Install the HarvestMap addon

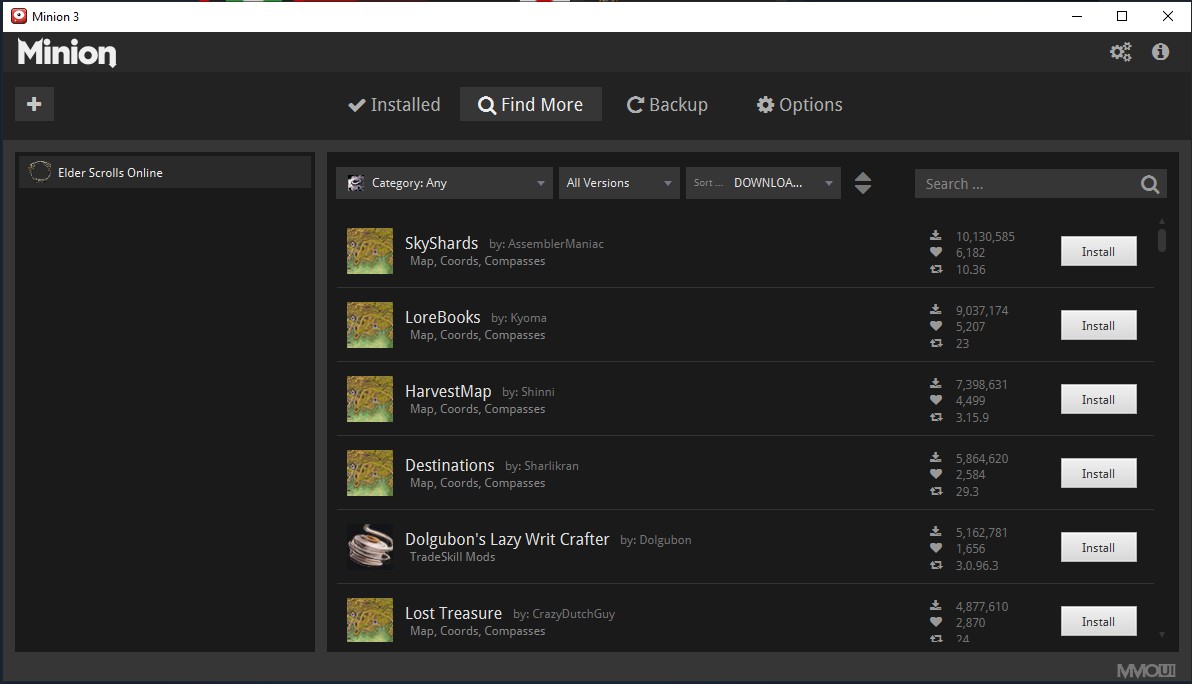[1098, 400]
